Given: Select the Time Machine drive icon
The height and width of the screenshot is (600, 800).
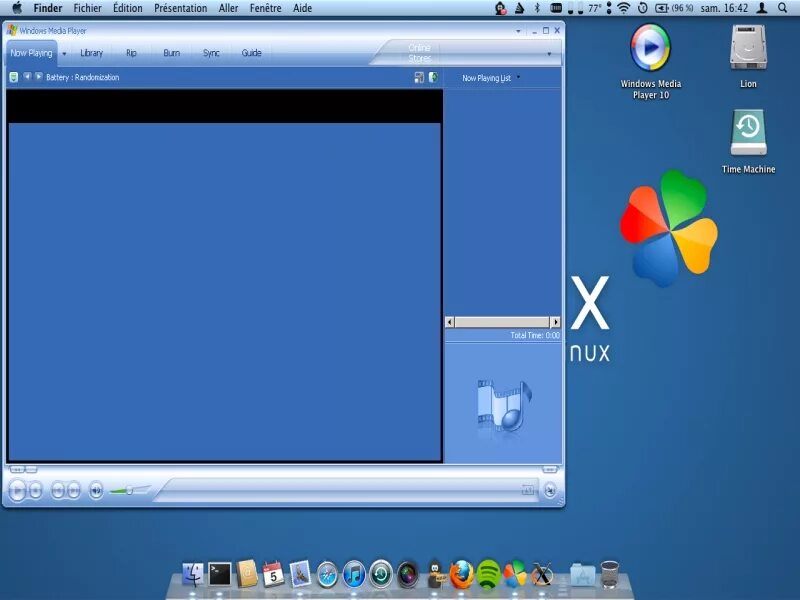Looking at the screenshot, I should coord(748,141).
